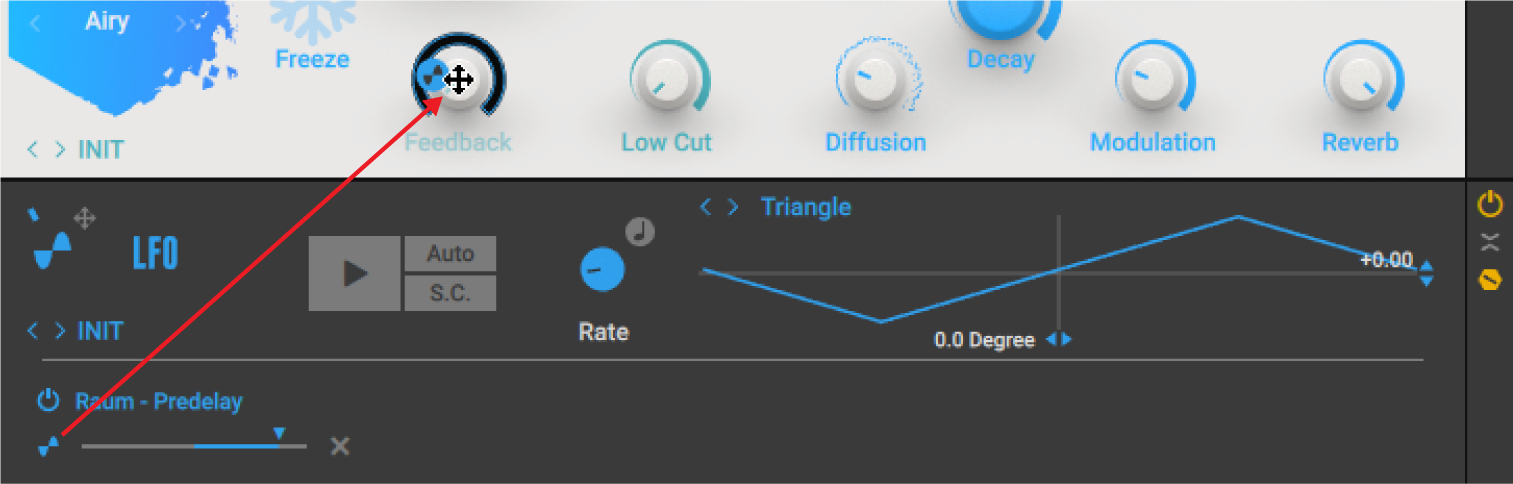Enable the S.C. sidechain mode
This screenshot has height=484, width=1513.
[x=450, y=294]
